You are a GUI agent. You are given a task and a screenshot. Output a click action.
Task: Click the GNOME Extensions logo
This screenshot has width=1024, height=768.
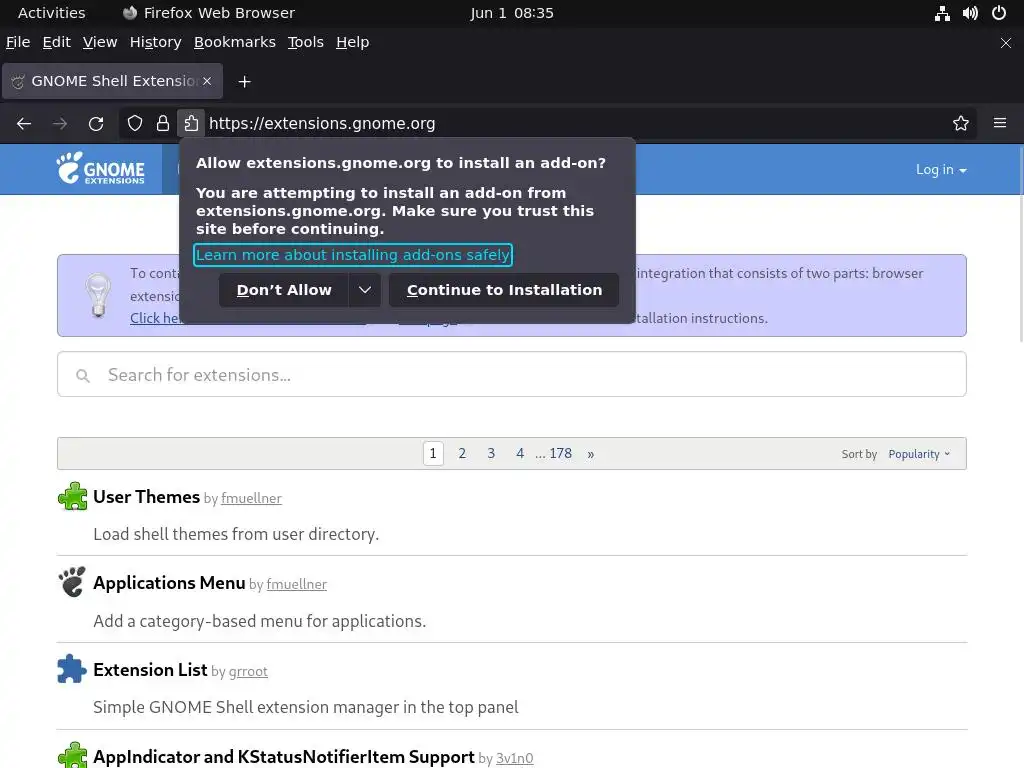(x=101, y=168)
